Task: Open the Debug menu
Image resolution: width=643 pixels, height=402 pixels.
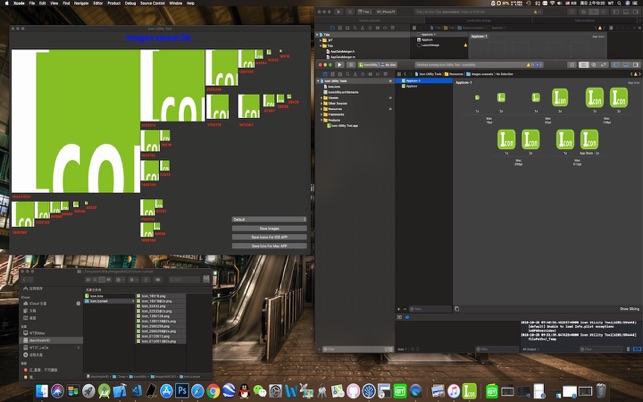Action: [130, 3]
